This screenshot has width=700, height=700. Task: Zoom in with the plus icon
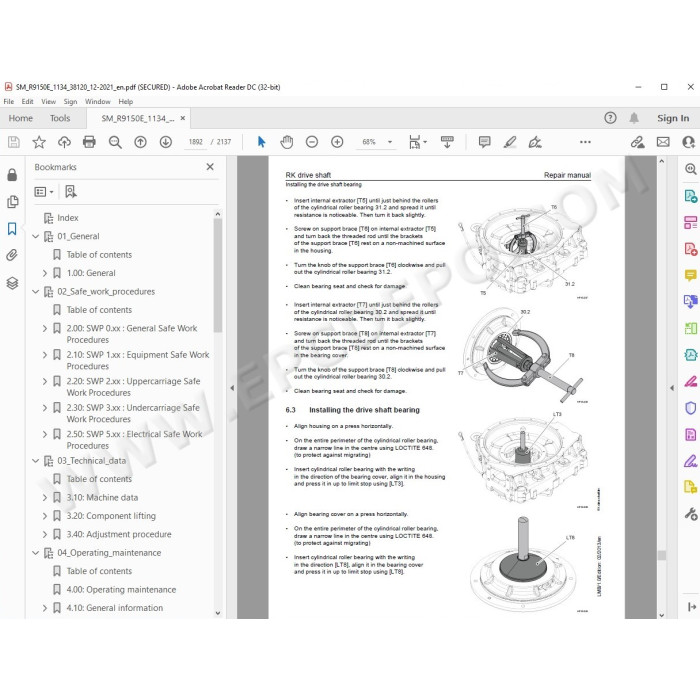tap(337, 142)
